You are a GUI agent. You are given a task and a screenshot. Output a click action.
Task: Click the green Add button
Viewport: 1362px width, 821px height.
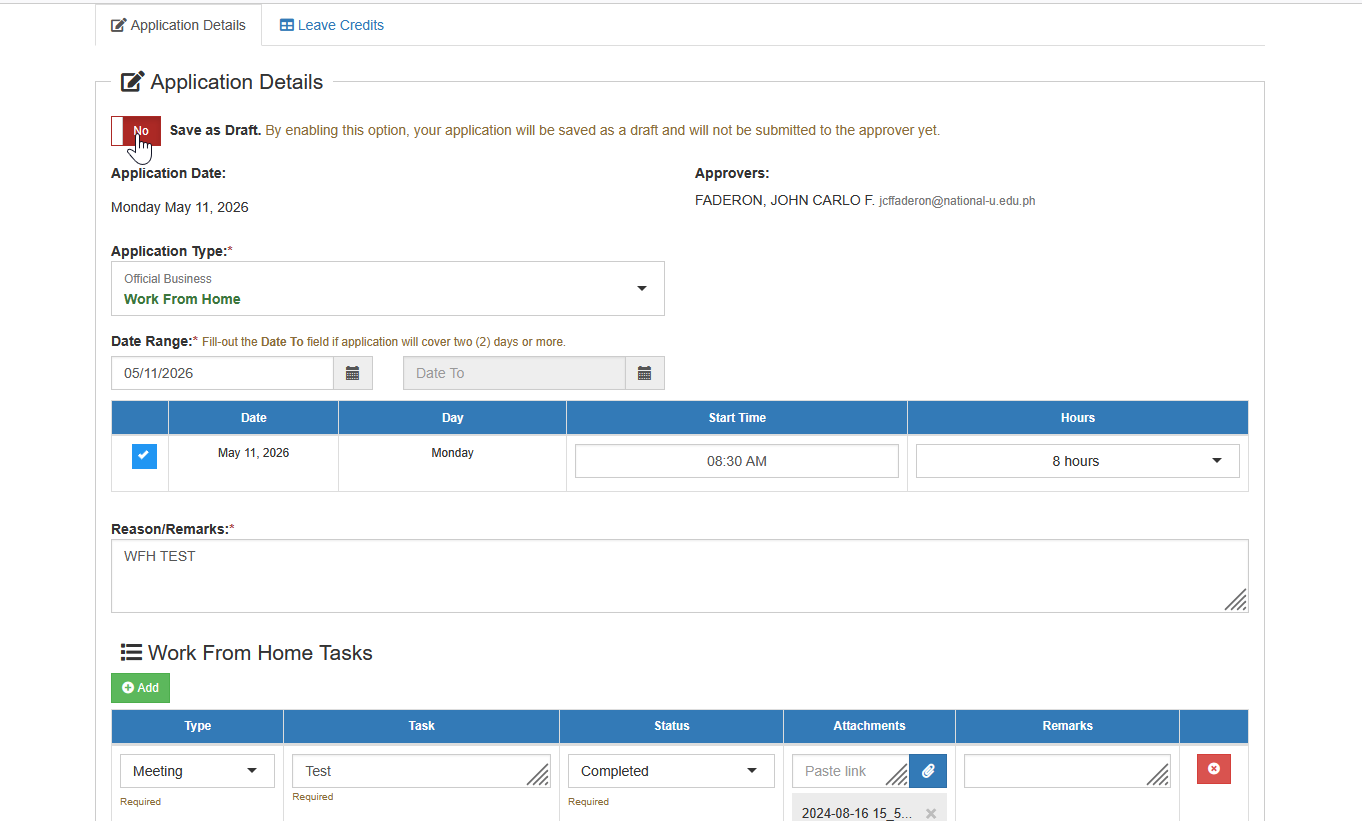(x=140, y=688)
